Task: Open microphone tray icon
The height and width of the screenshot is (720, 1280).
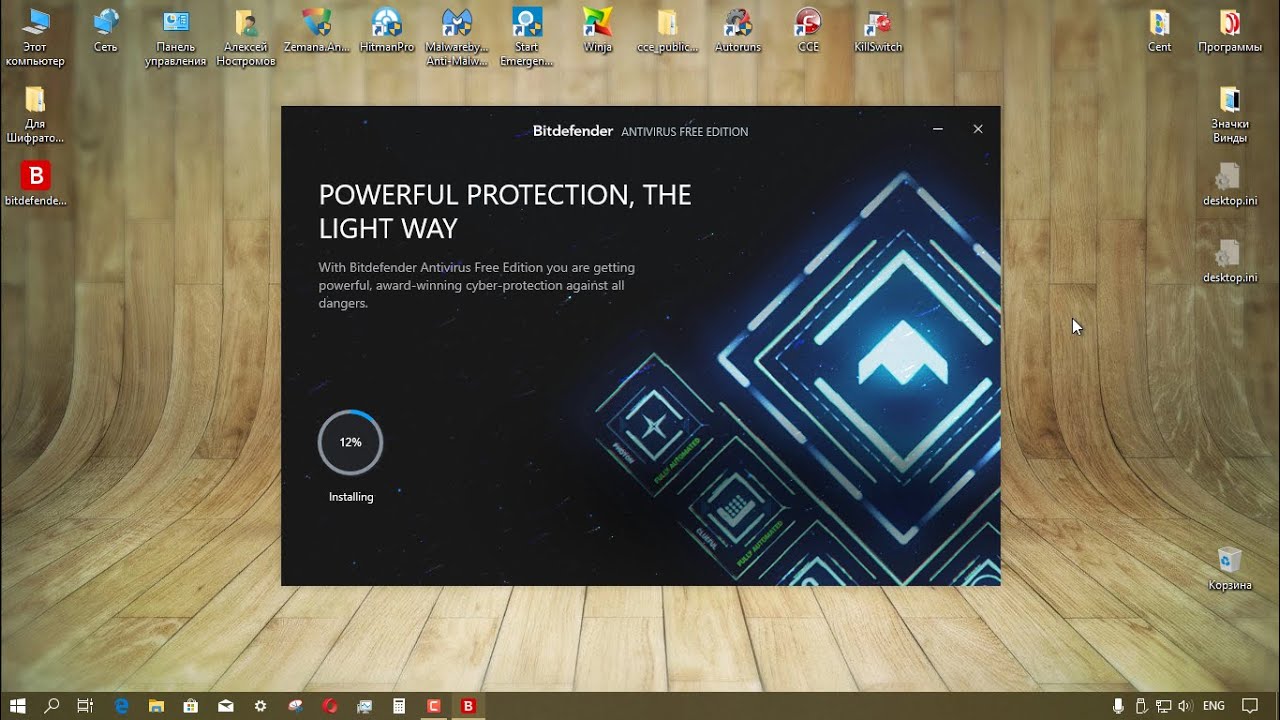Action: pyautogui.click(x=1119, y=706)
